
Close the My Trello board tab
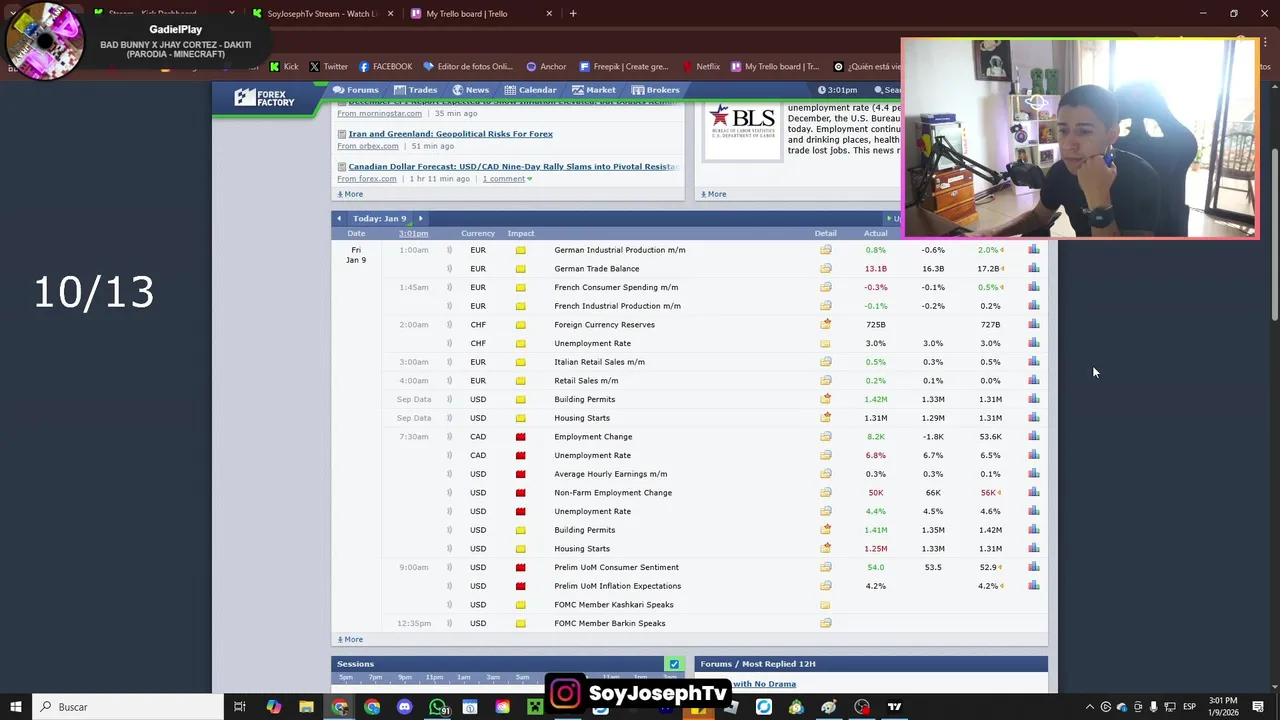click(x=549, y=14)
